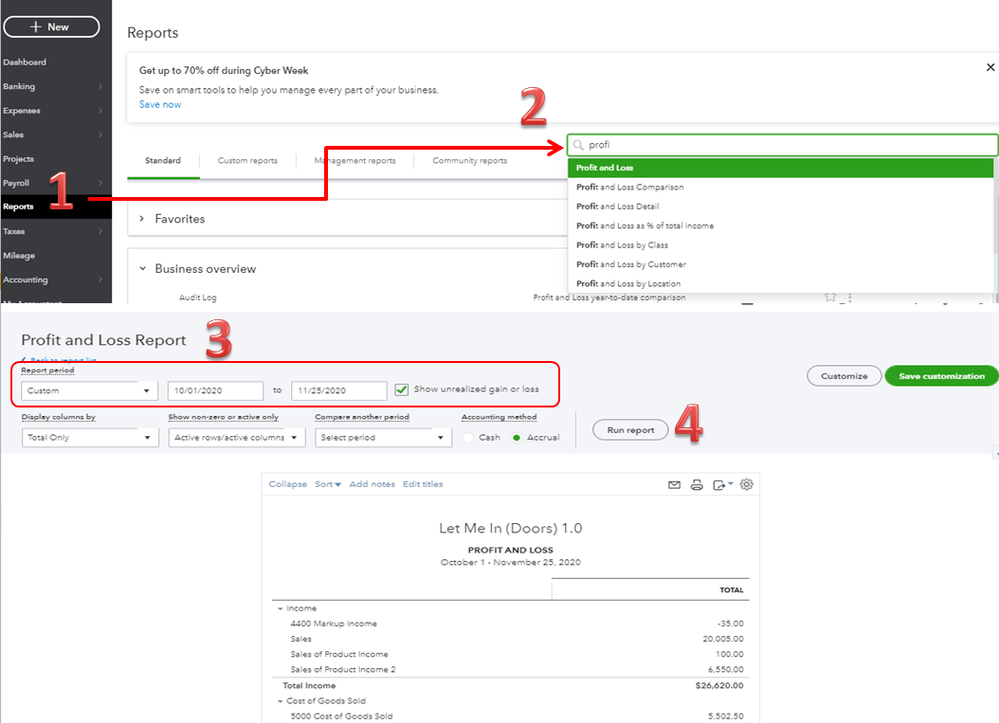Open Reports in the sidebar
Image resolution: width=999 pixels, height=723 pixels.
pos(18,206)
